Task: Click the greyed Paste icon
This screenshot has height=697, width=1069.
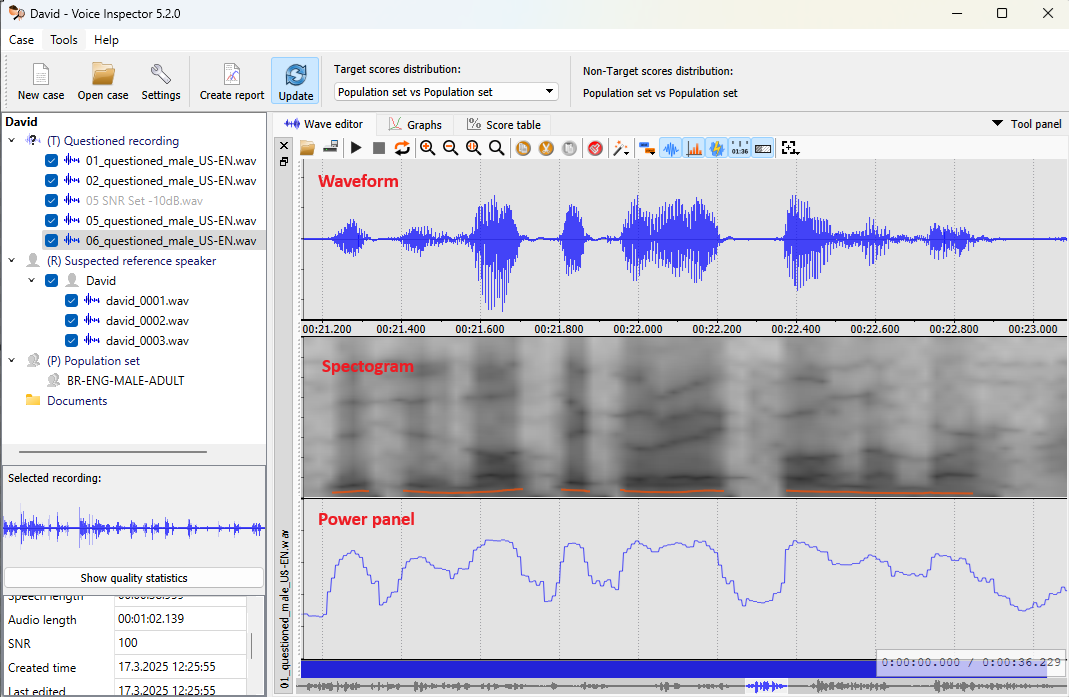Action: click(569, 148)
